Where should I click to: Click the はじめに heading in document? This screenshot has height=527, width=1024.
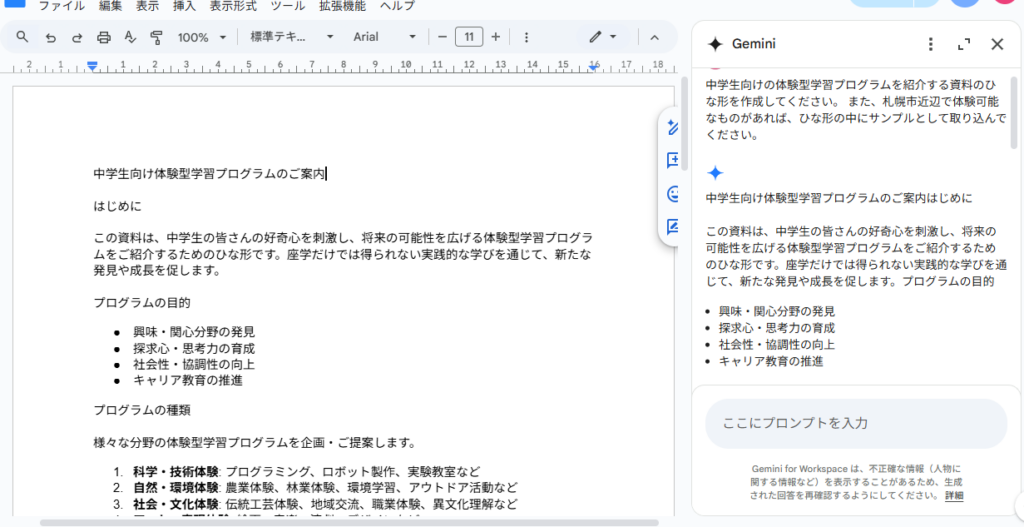118,206
